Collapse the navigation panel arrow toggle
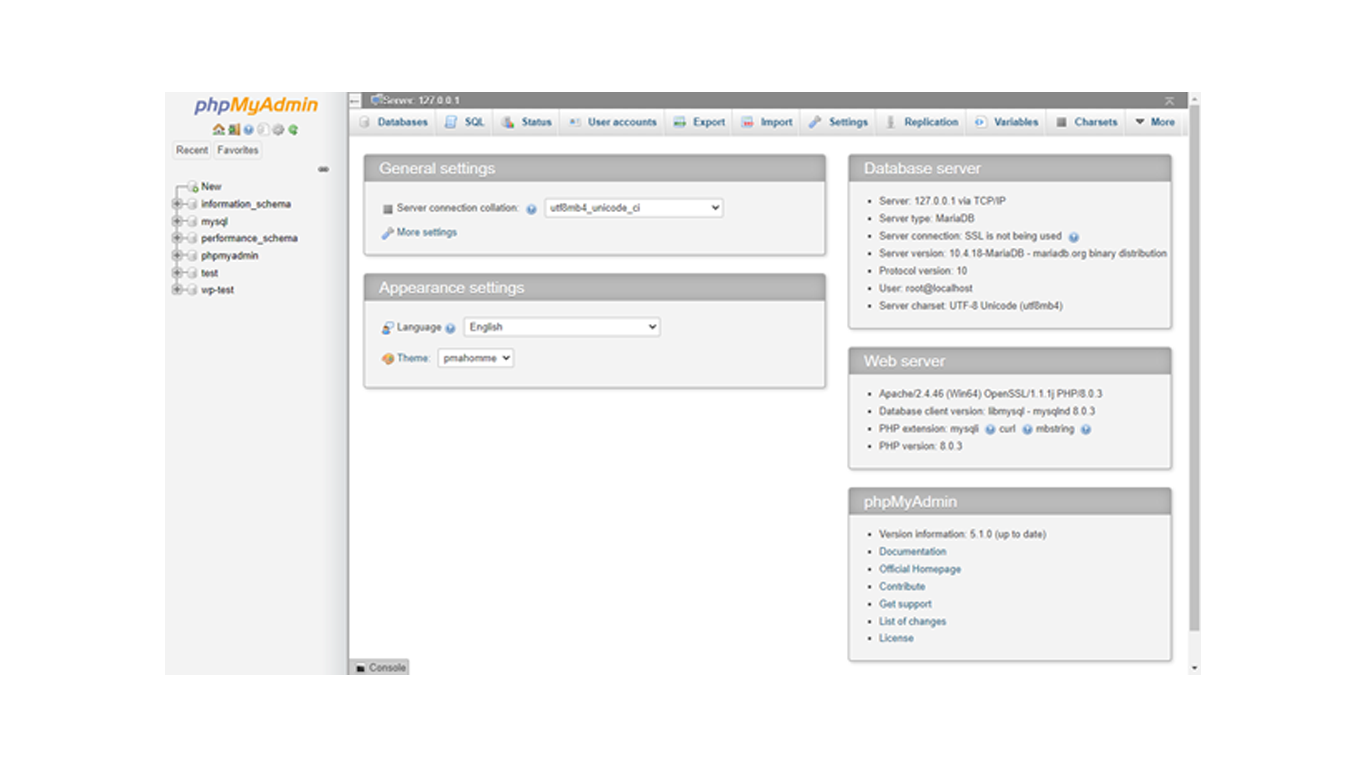The height and width of the screenshot is (768, 1366). pyautogui.click(x=355, y=101)
